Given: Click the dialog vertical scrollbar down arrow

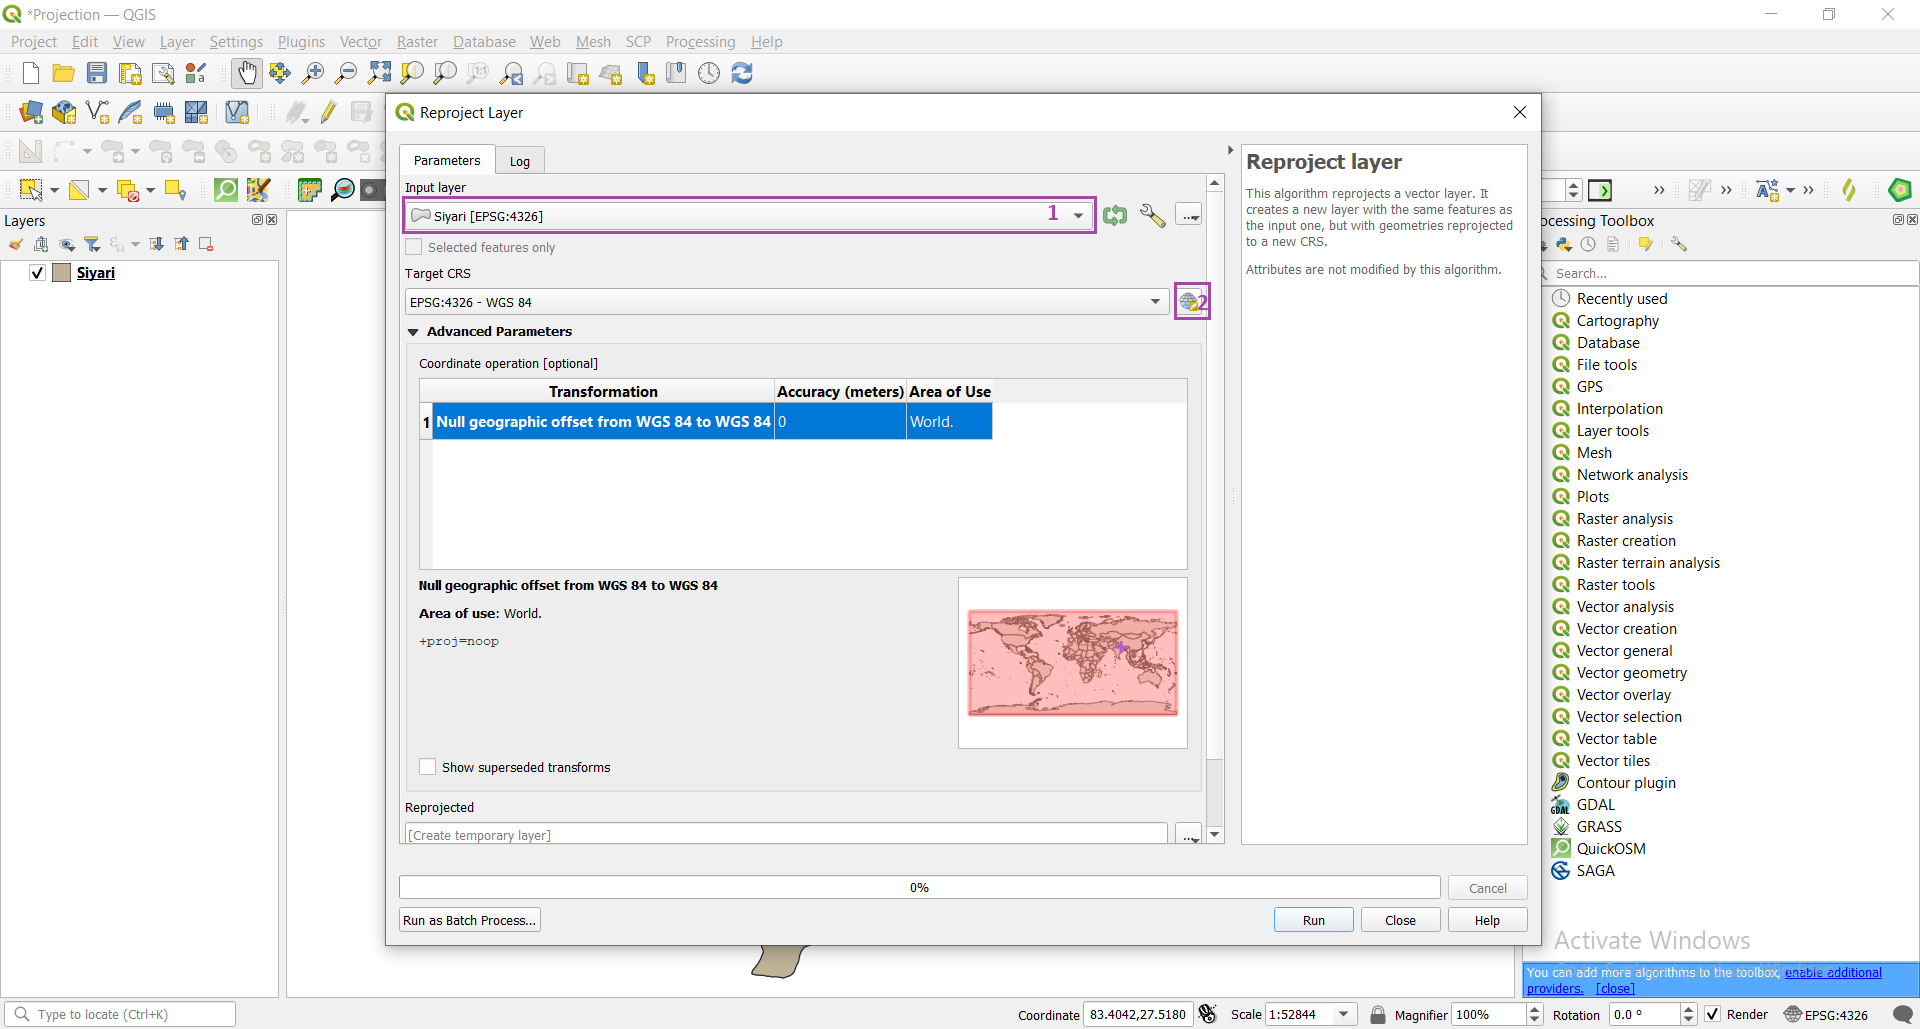Looking at the screenshot, I should point(1215,835).
